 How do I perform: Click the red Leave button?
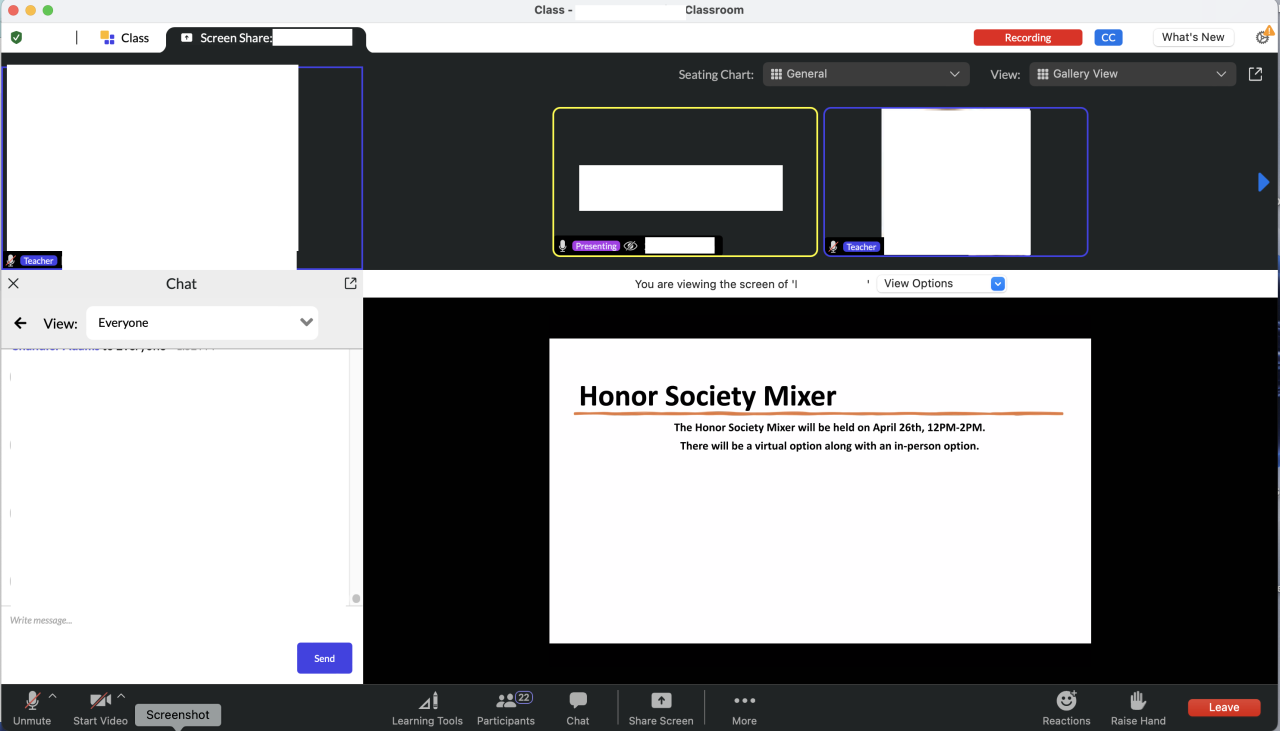[x=1224, y=707]
